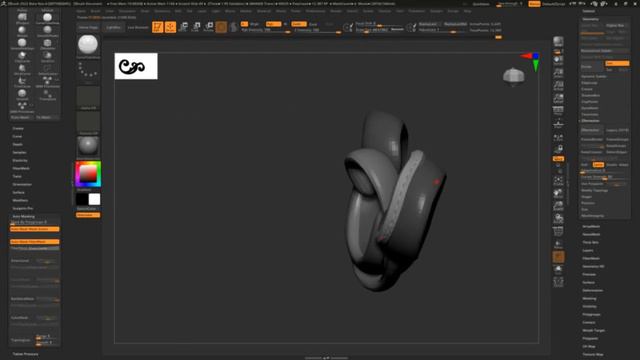This screenshot has height=360, width=640.
Task: Open the Render menu
Action: pos(336,11)
